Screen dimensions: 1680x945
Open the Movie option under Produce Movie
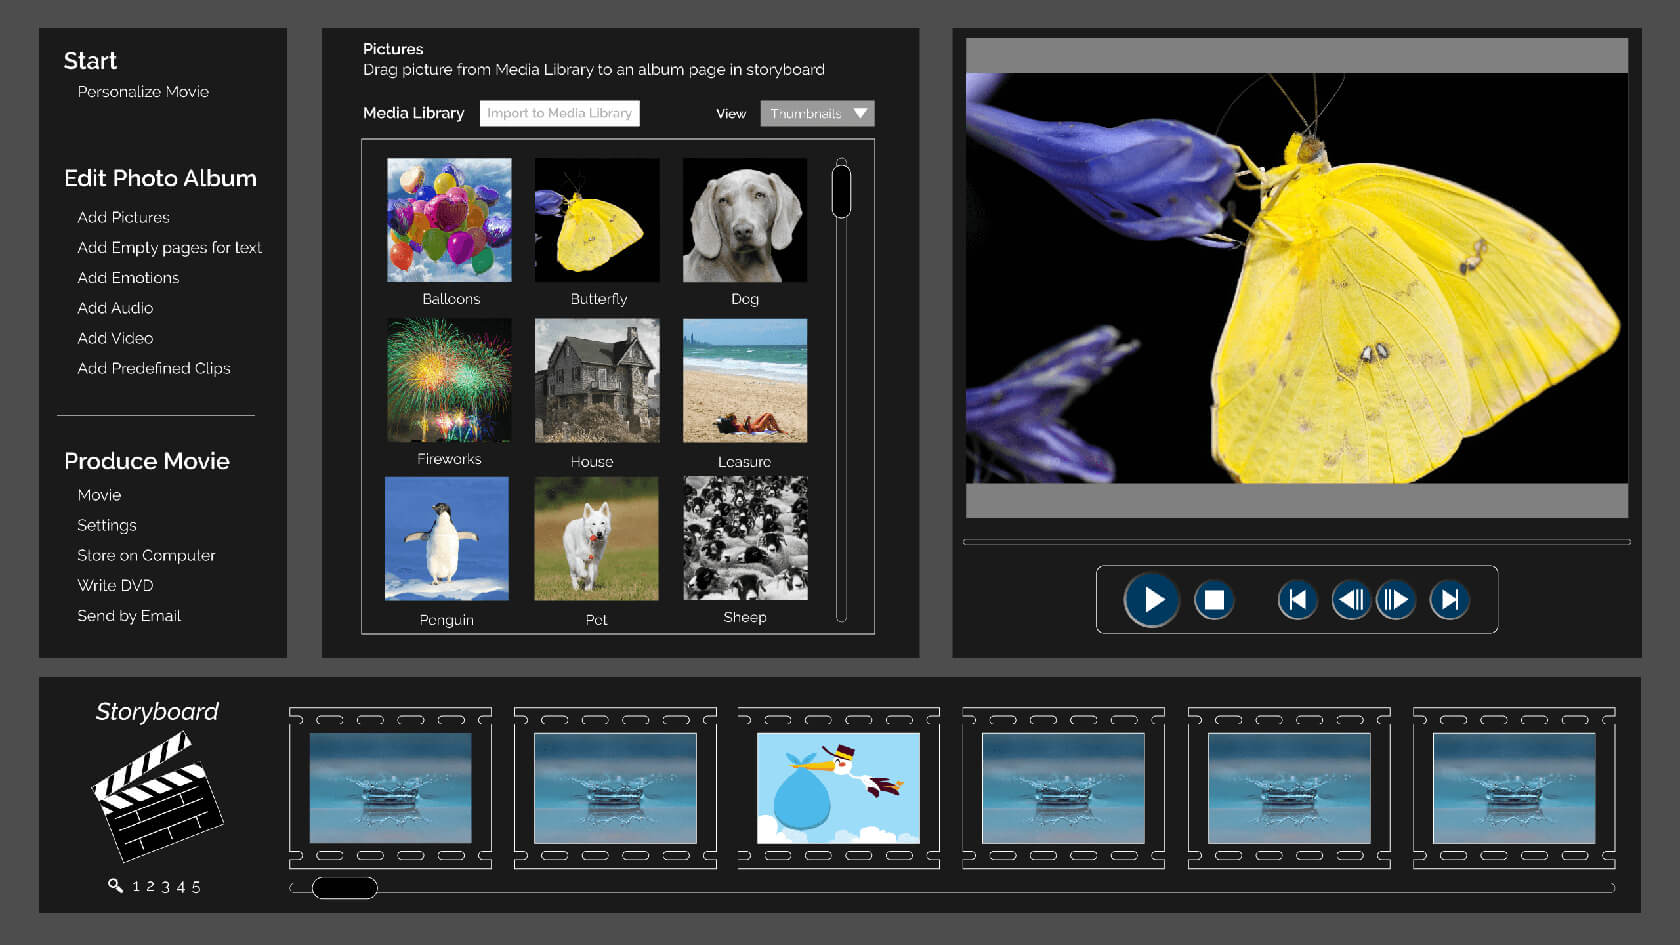[x=99, y=495]
